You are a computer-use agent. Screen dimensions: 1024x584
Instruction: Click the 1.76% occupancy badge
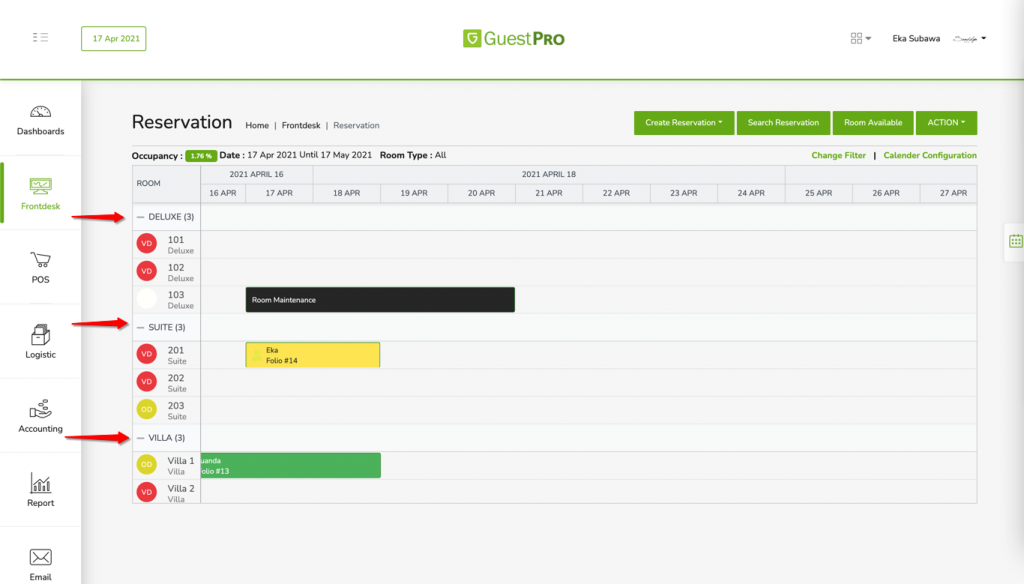coord(203,156)
